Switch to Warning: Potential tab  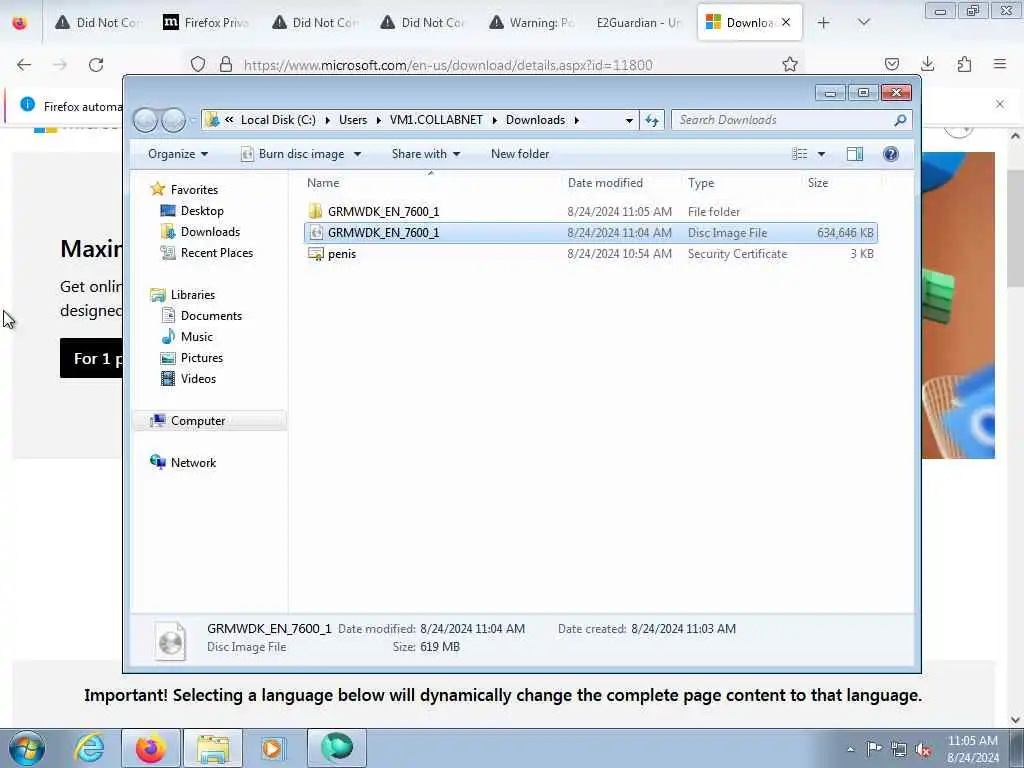coord(532,23)
